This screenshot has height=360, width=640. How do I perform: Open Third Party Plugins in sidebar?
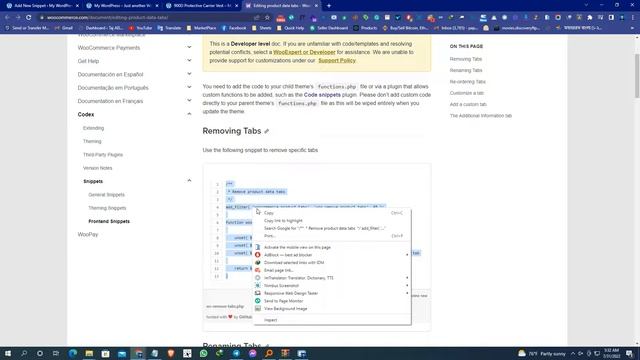tap(103, 155)
